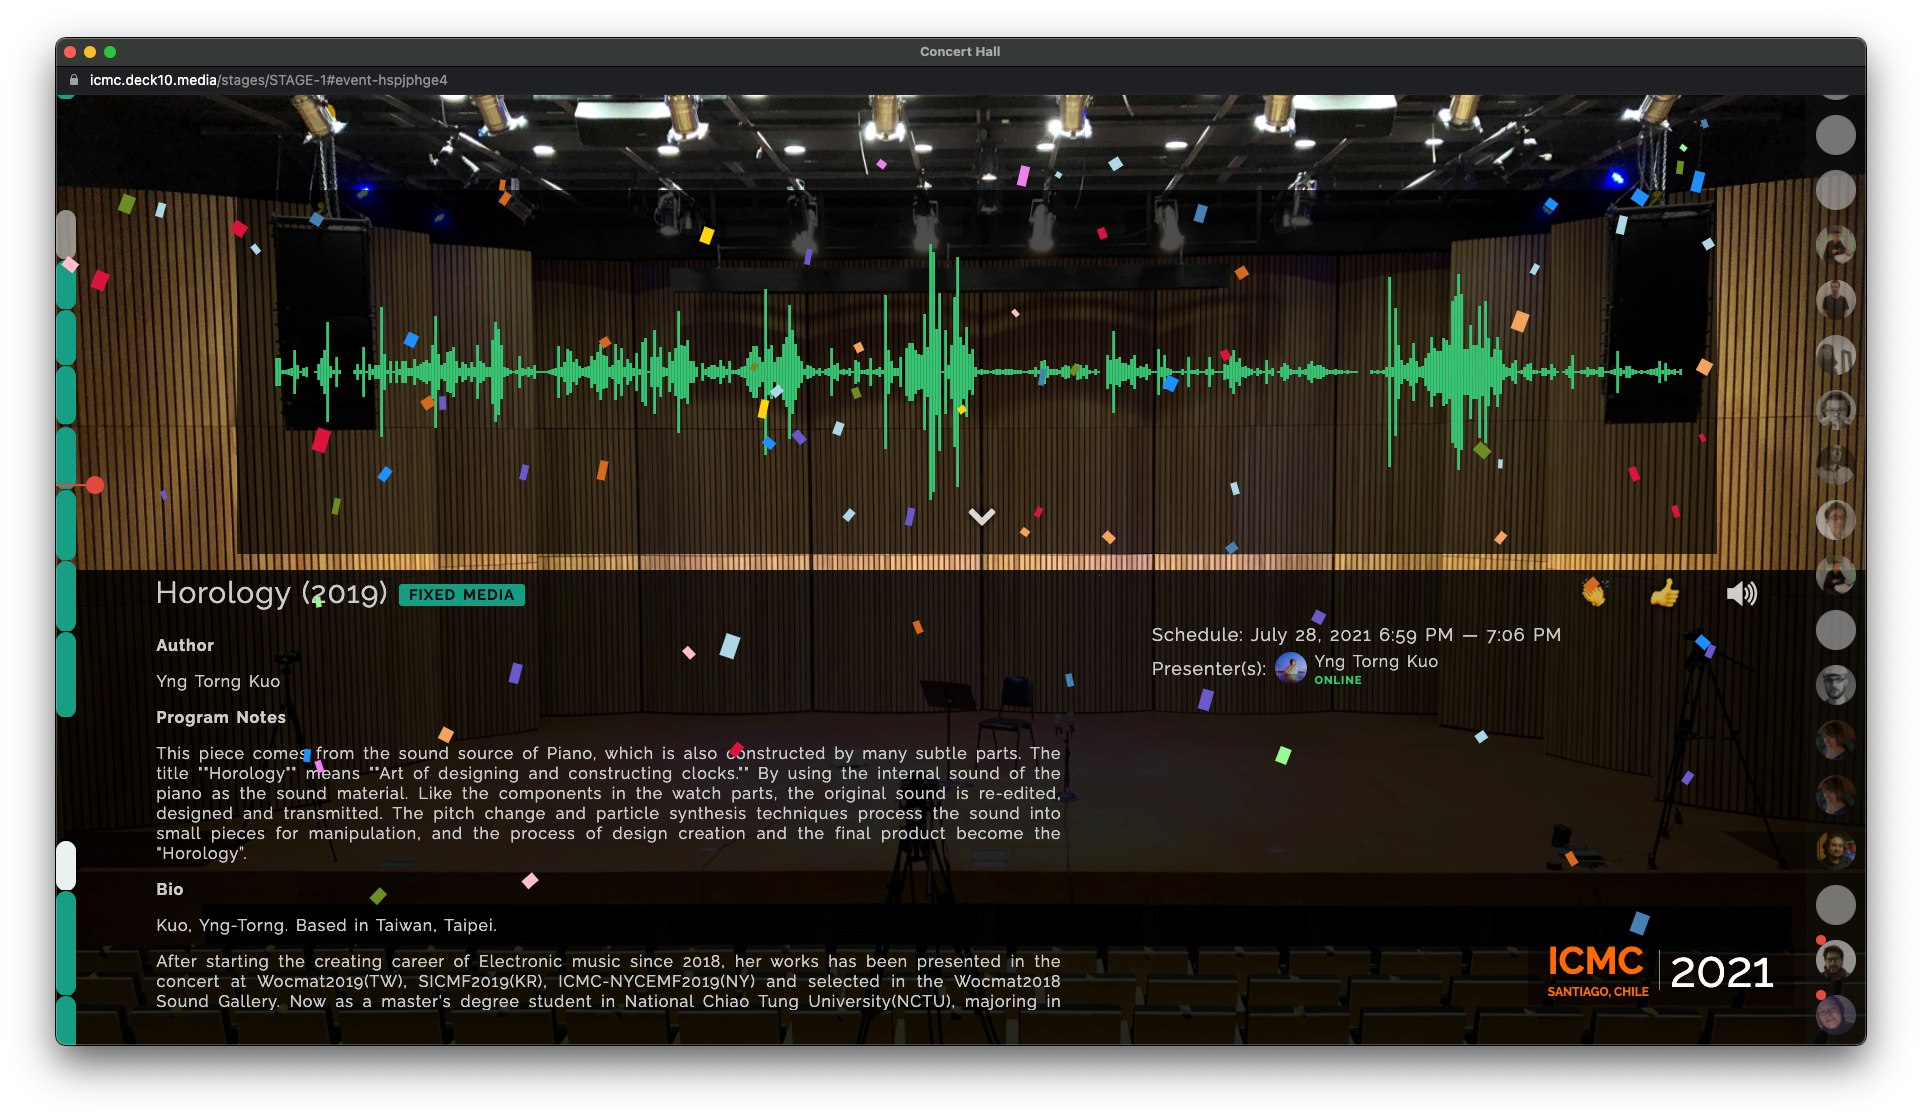1922x1119 pixels.
Task: Click the green fullscreen window button
Action: pyautogui.click(x=110, y=52)
